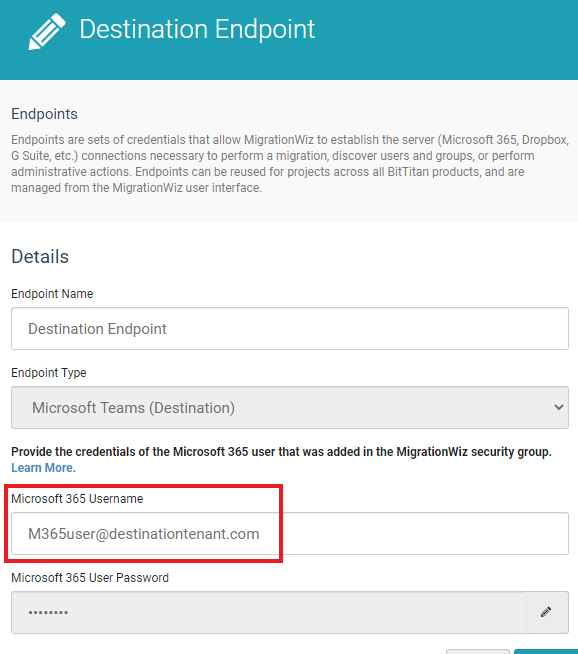
Task: Click the Endpoint Name label
Action: pos(52,294)
